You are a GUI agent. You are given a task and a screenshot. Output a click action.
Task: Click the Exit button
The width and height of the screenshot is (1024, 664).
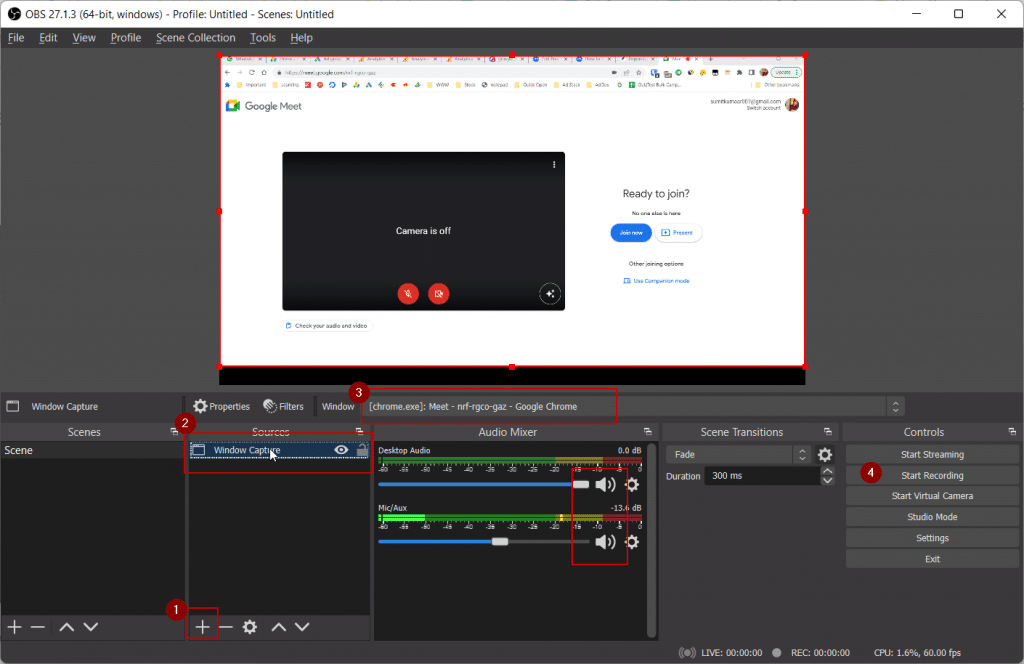click(x=932, y=559)
